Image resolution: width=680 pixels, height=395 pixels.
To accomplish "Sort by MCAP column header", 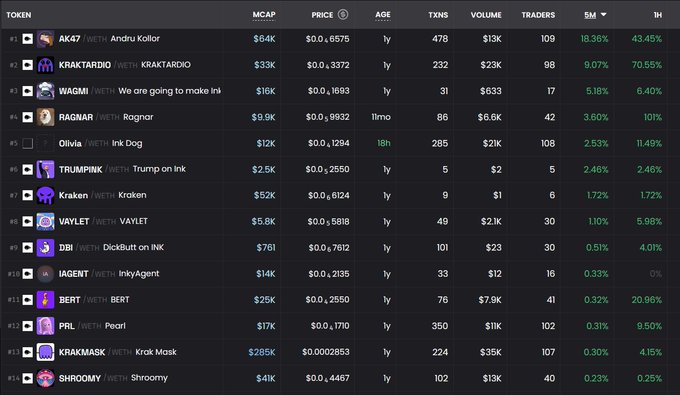I will pos(264,15).
